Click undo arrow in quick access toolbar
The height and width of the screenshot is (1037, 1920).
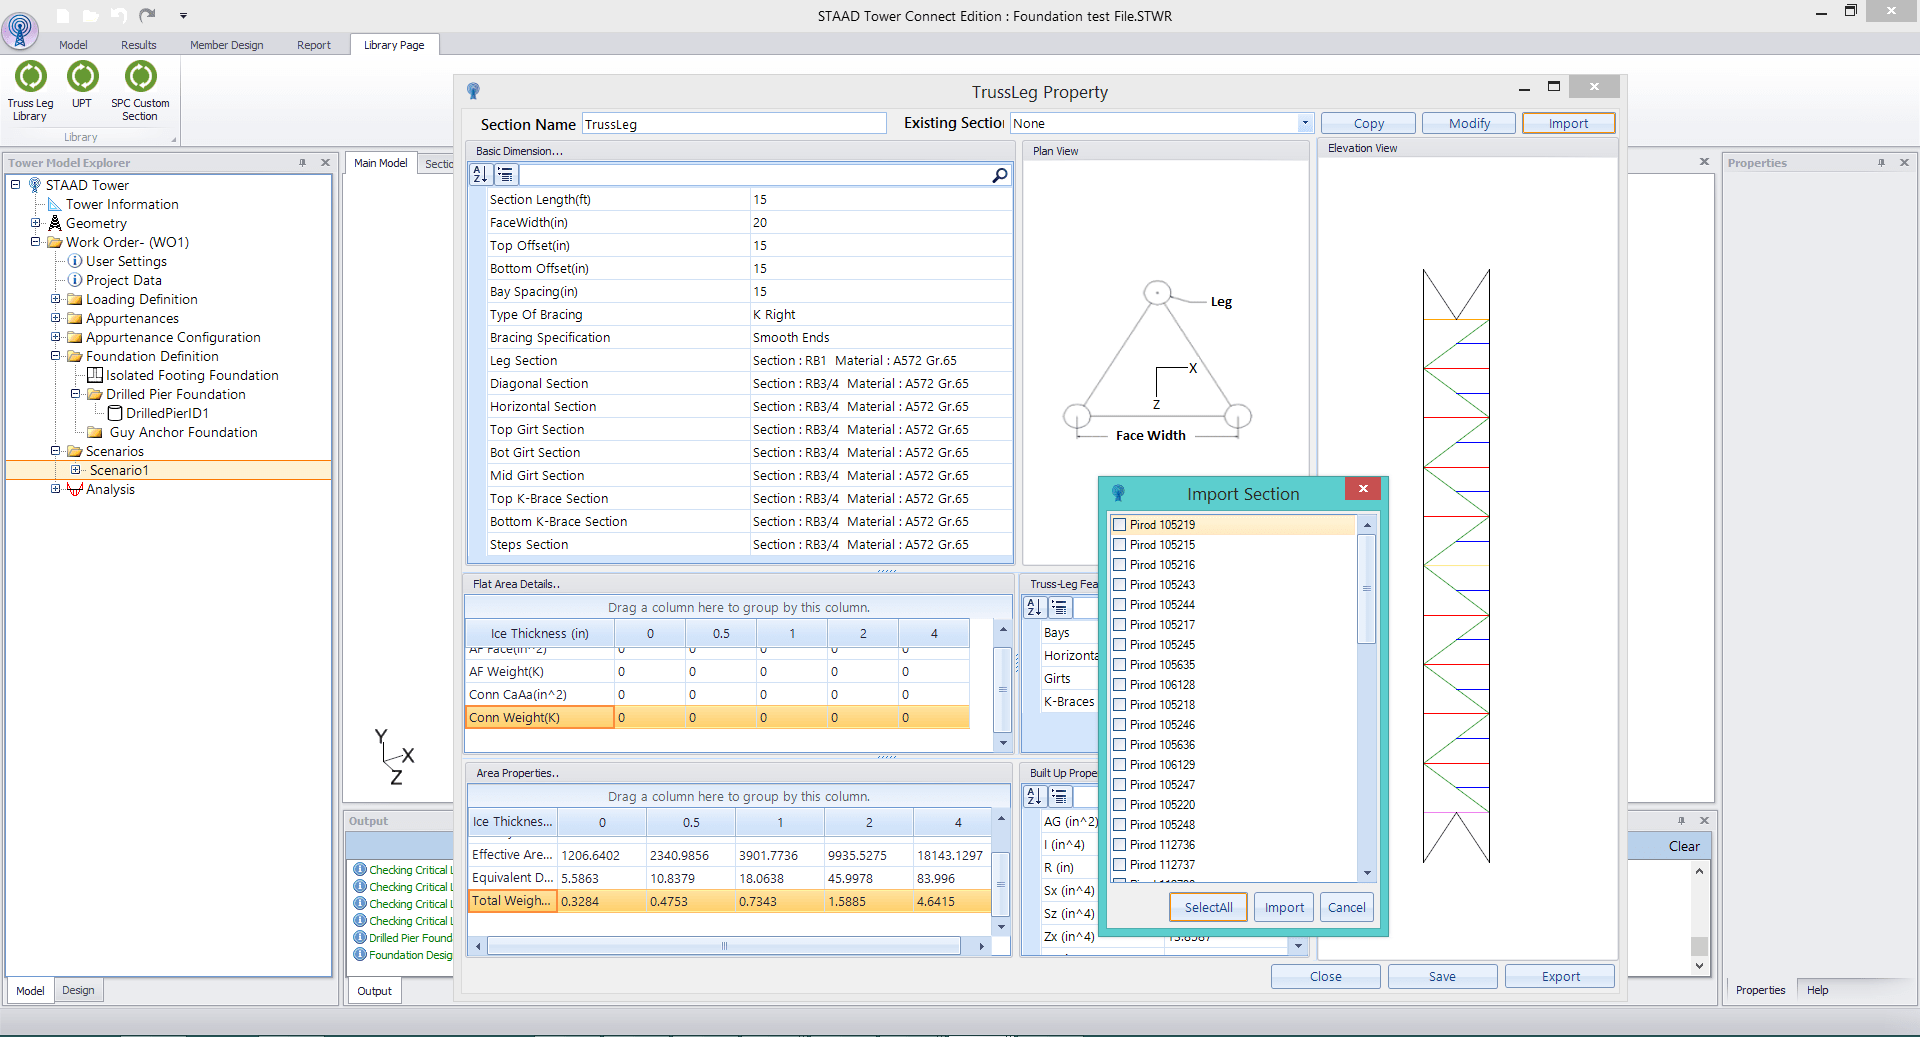click(118, 15)
